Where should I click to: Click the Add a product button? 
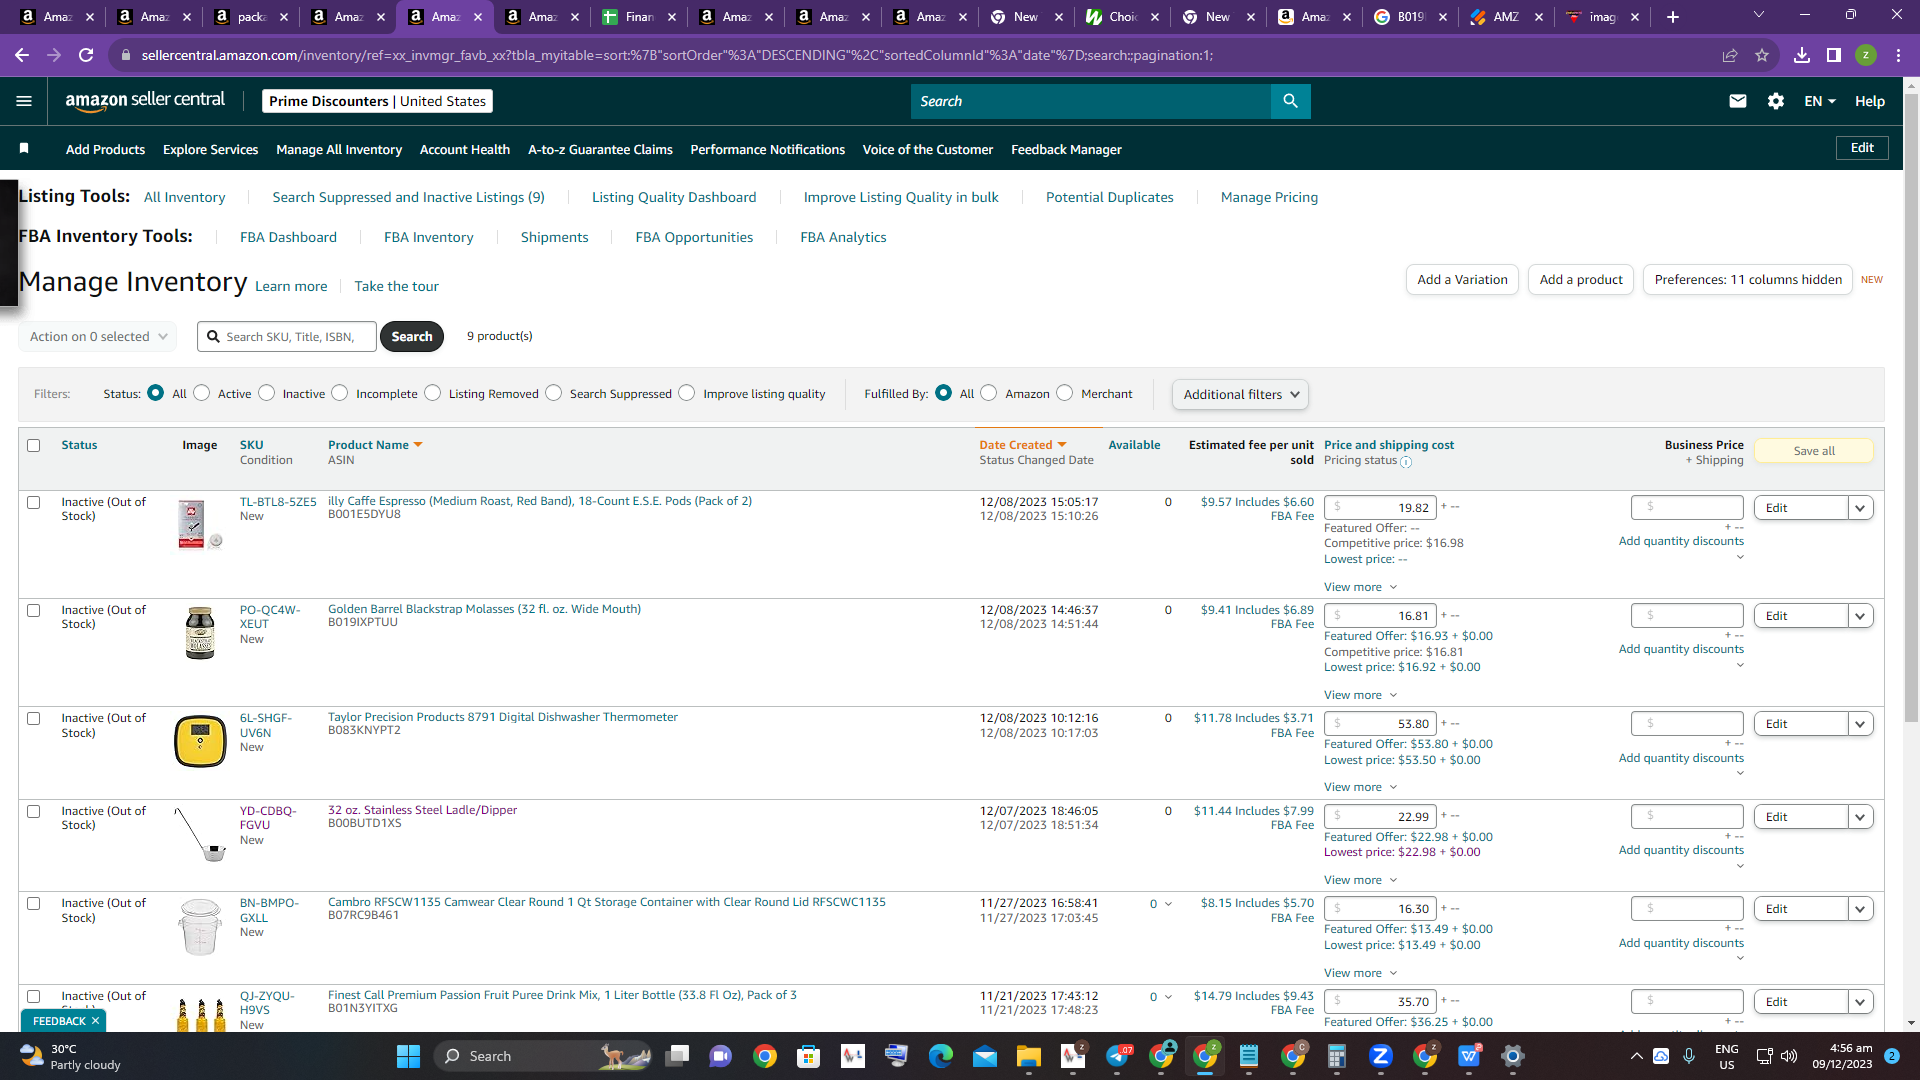click(x=1581, y=280)
